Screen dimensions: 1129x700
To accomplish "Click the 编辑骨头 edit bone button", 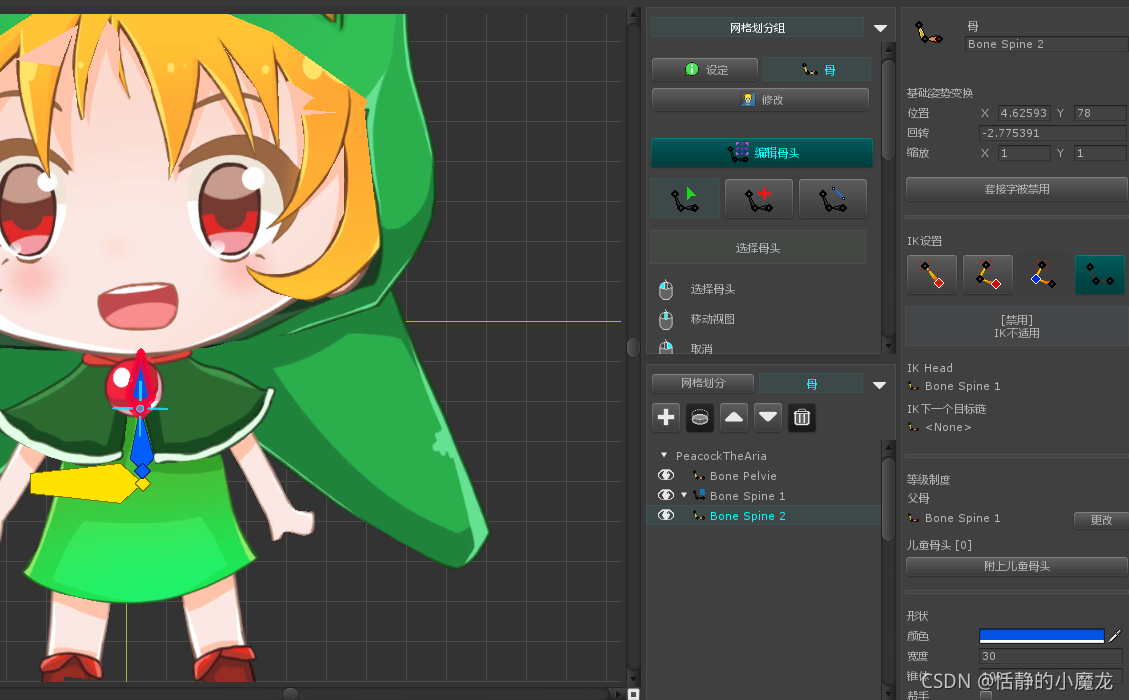I will 762,153.
